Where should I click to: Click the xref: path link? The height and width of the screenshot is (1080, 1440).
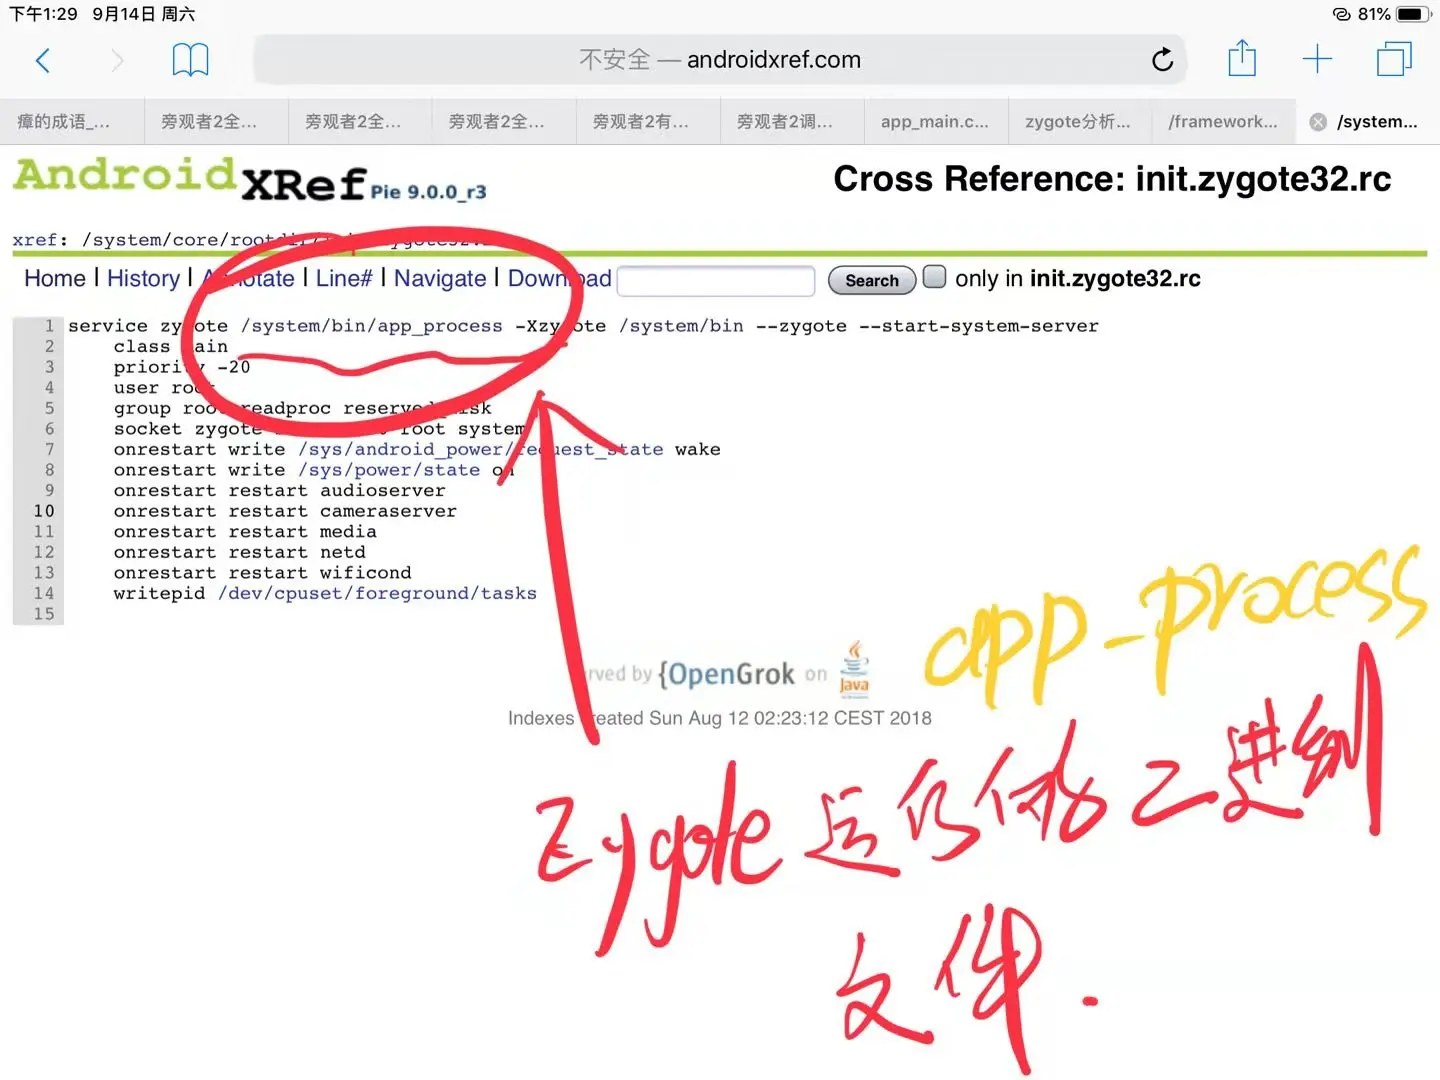(35, 240)
